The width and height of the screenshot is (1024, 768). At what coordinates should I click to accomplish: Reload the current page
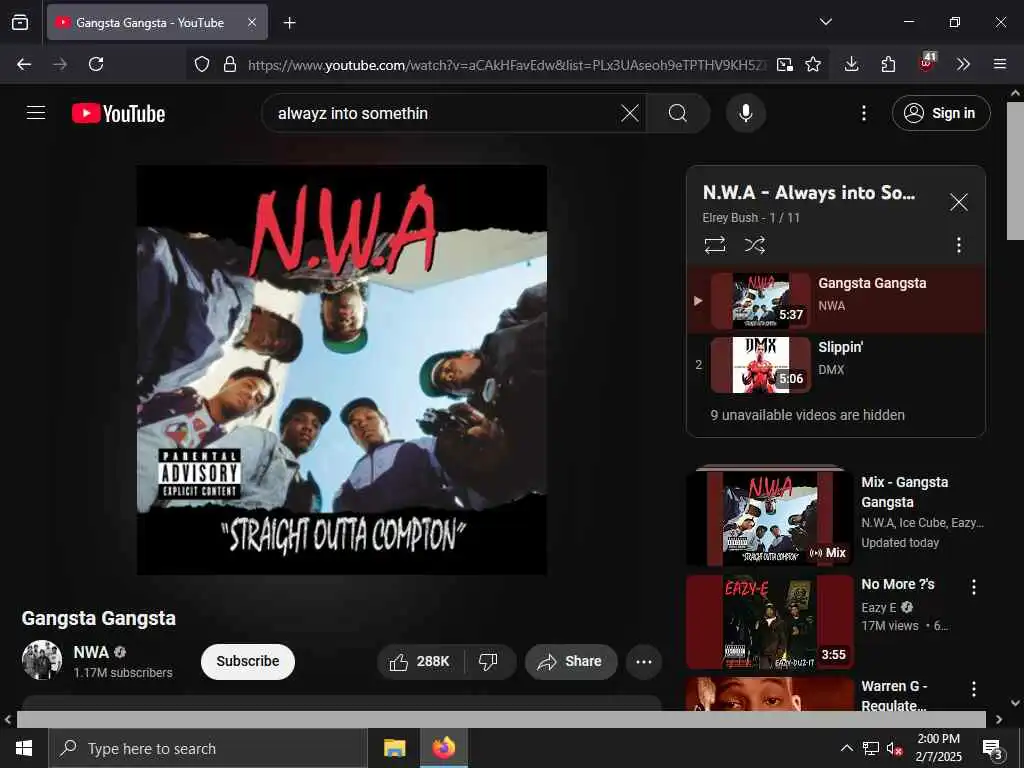[x=96, y=64]
